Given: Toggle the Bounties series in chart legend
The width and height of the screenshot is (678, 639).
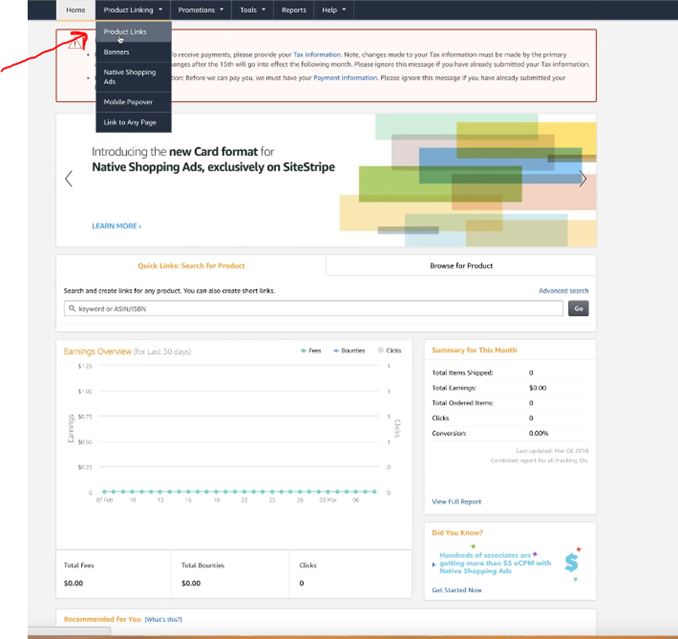Looking at the screenshot, I should point(349,351).
